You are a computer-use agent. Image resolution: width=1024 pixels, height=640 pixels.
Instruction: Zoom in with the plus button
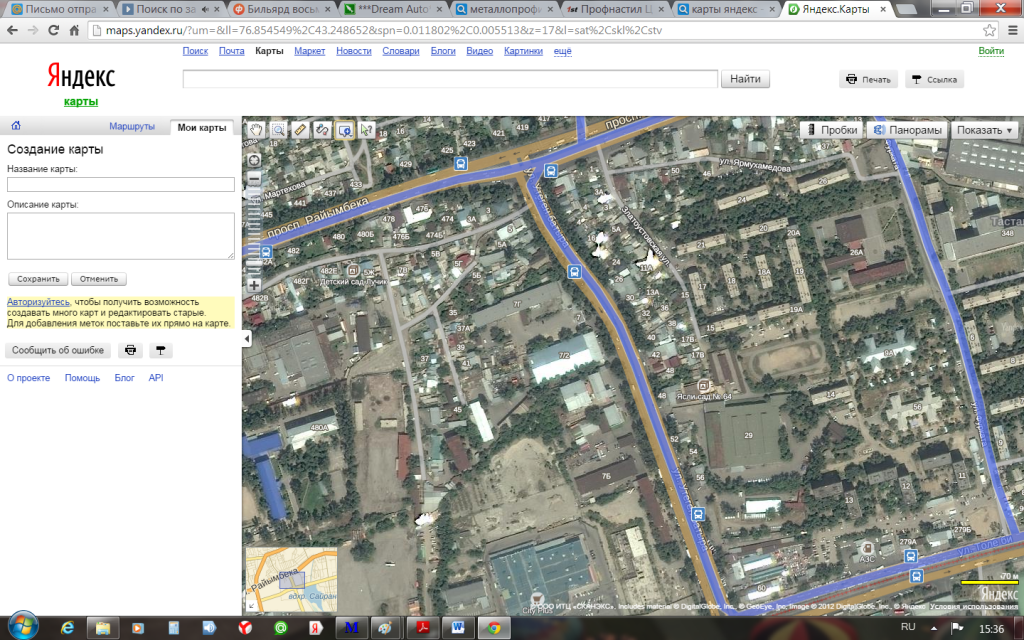click(254, 285)
